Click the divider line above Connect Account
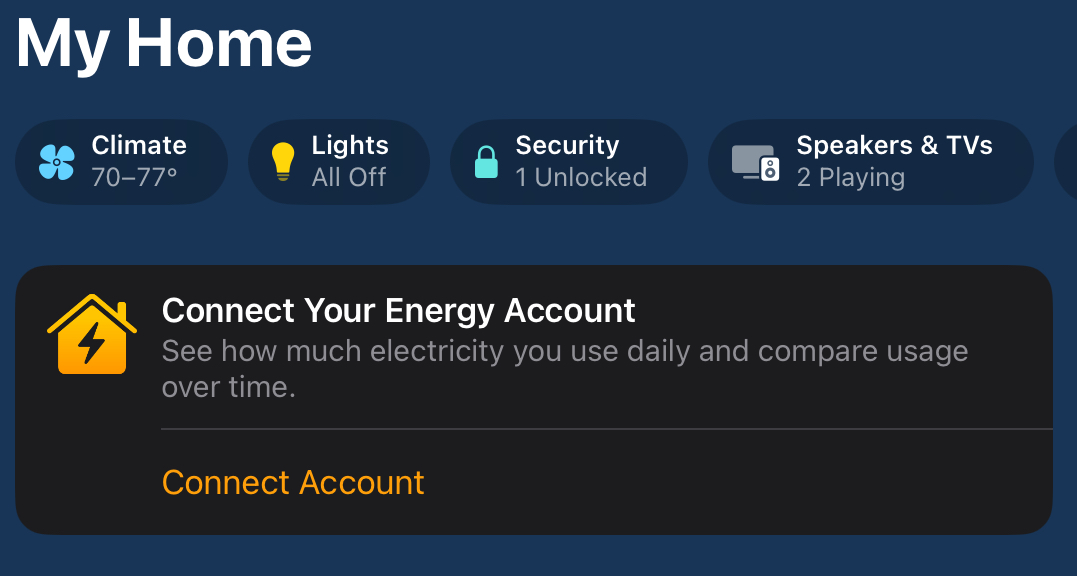1077x576 pixels. pos(606,429)
